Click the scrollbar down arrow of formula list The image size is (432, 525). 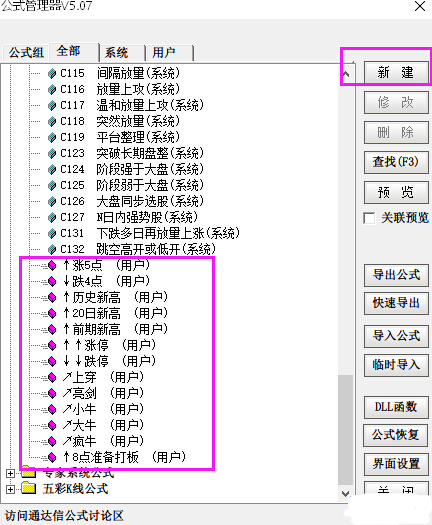pyautogui.click(x=345, y=493)
